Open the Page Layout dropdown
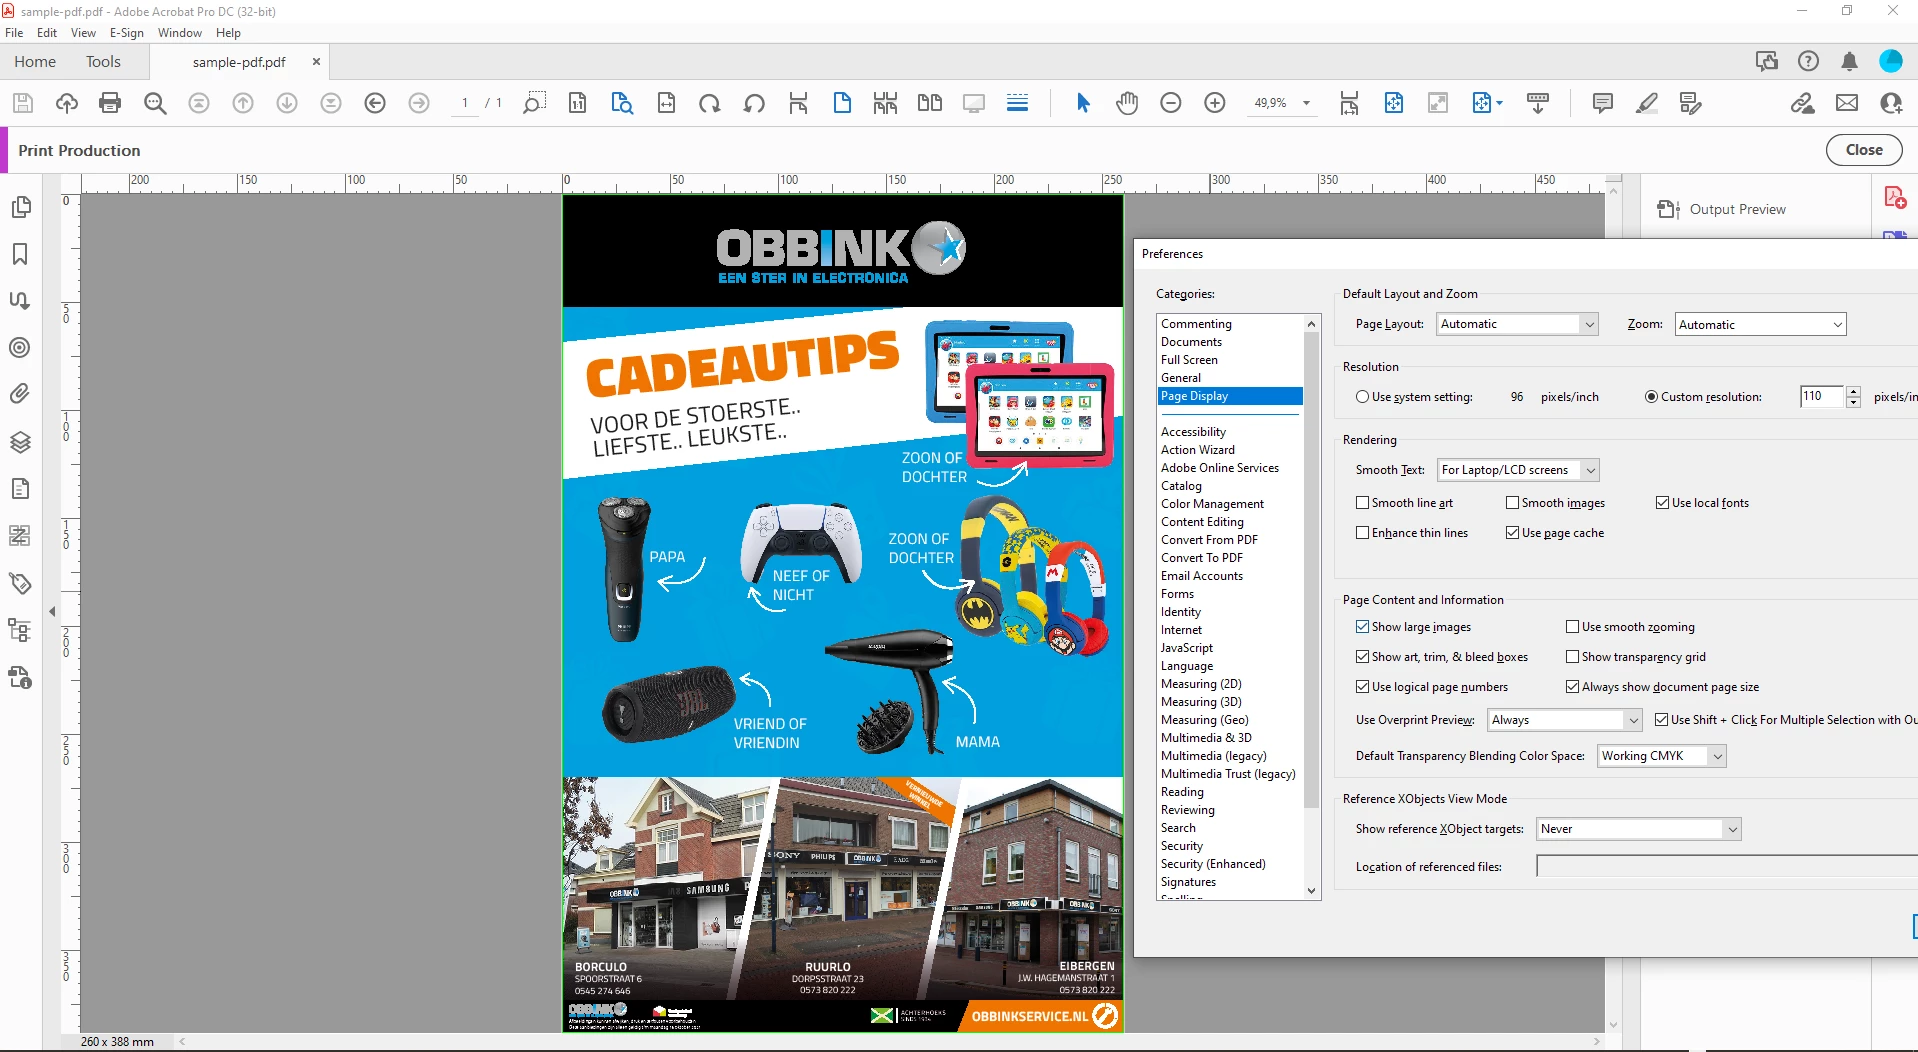The width and height of the screenshot is (1918, 1052). (x=1517, y=324)
